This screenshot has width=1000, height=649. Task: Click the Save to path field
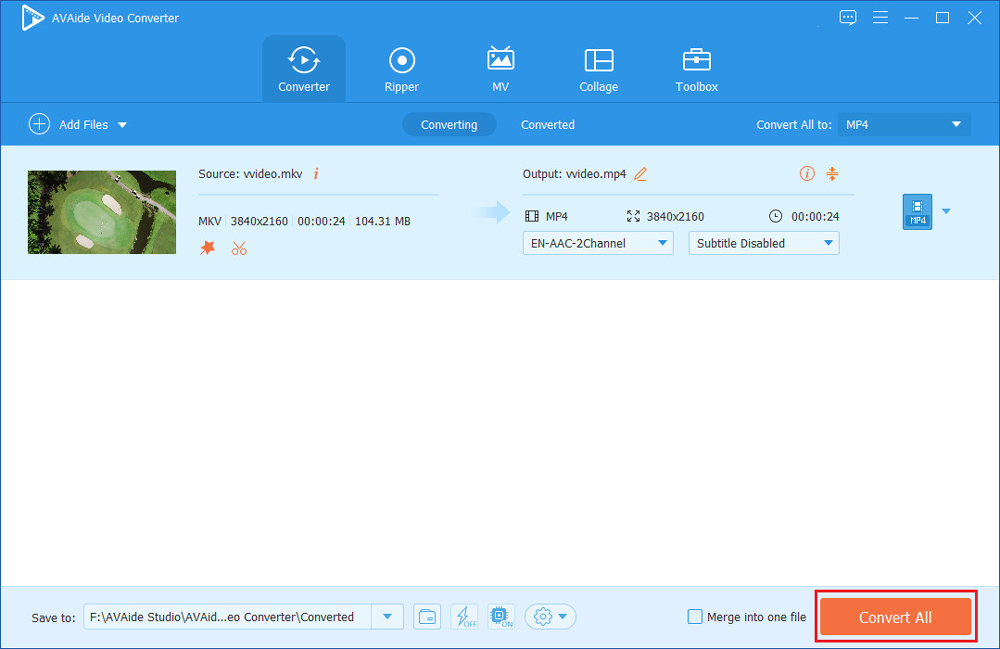[227, 616]
